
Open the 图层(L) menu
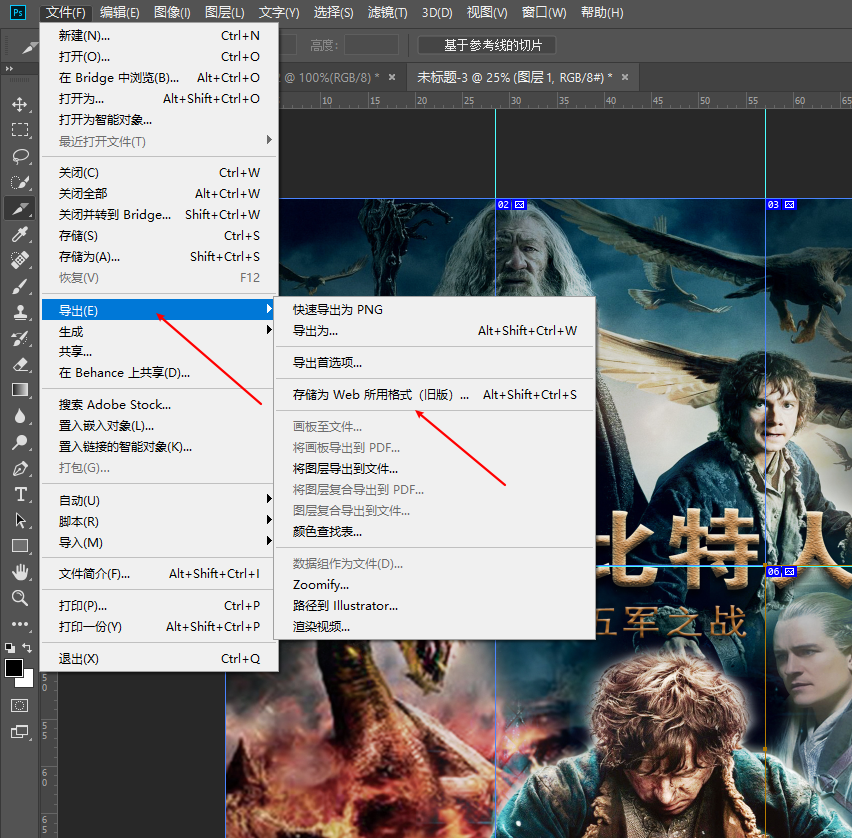coord(224,12)
